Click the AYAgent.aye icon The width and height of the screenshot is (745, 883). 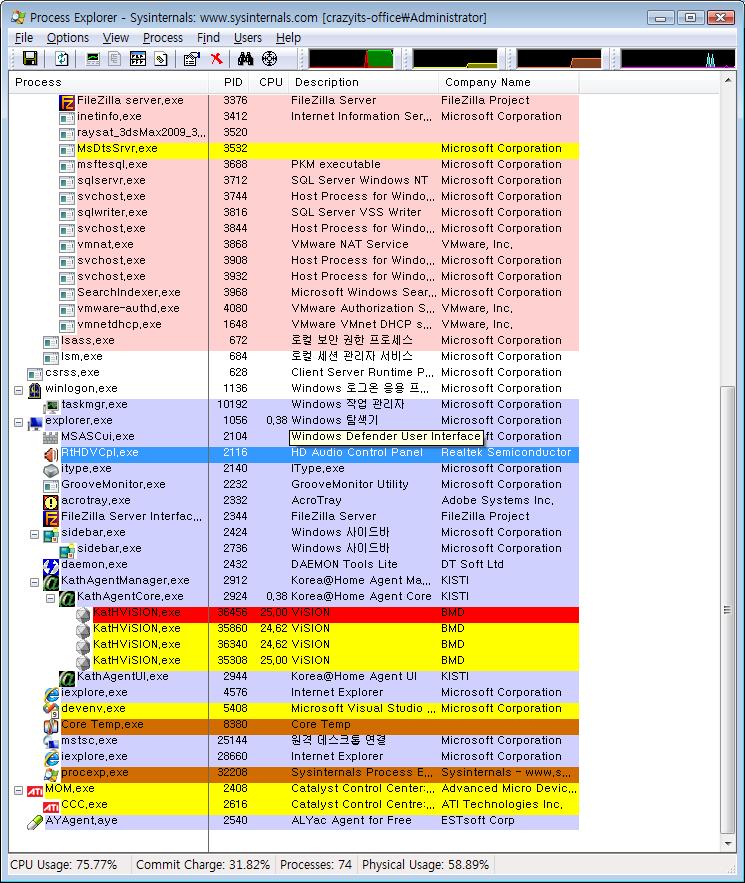point(35,822)
